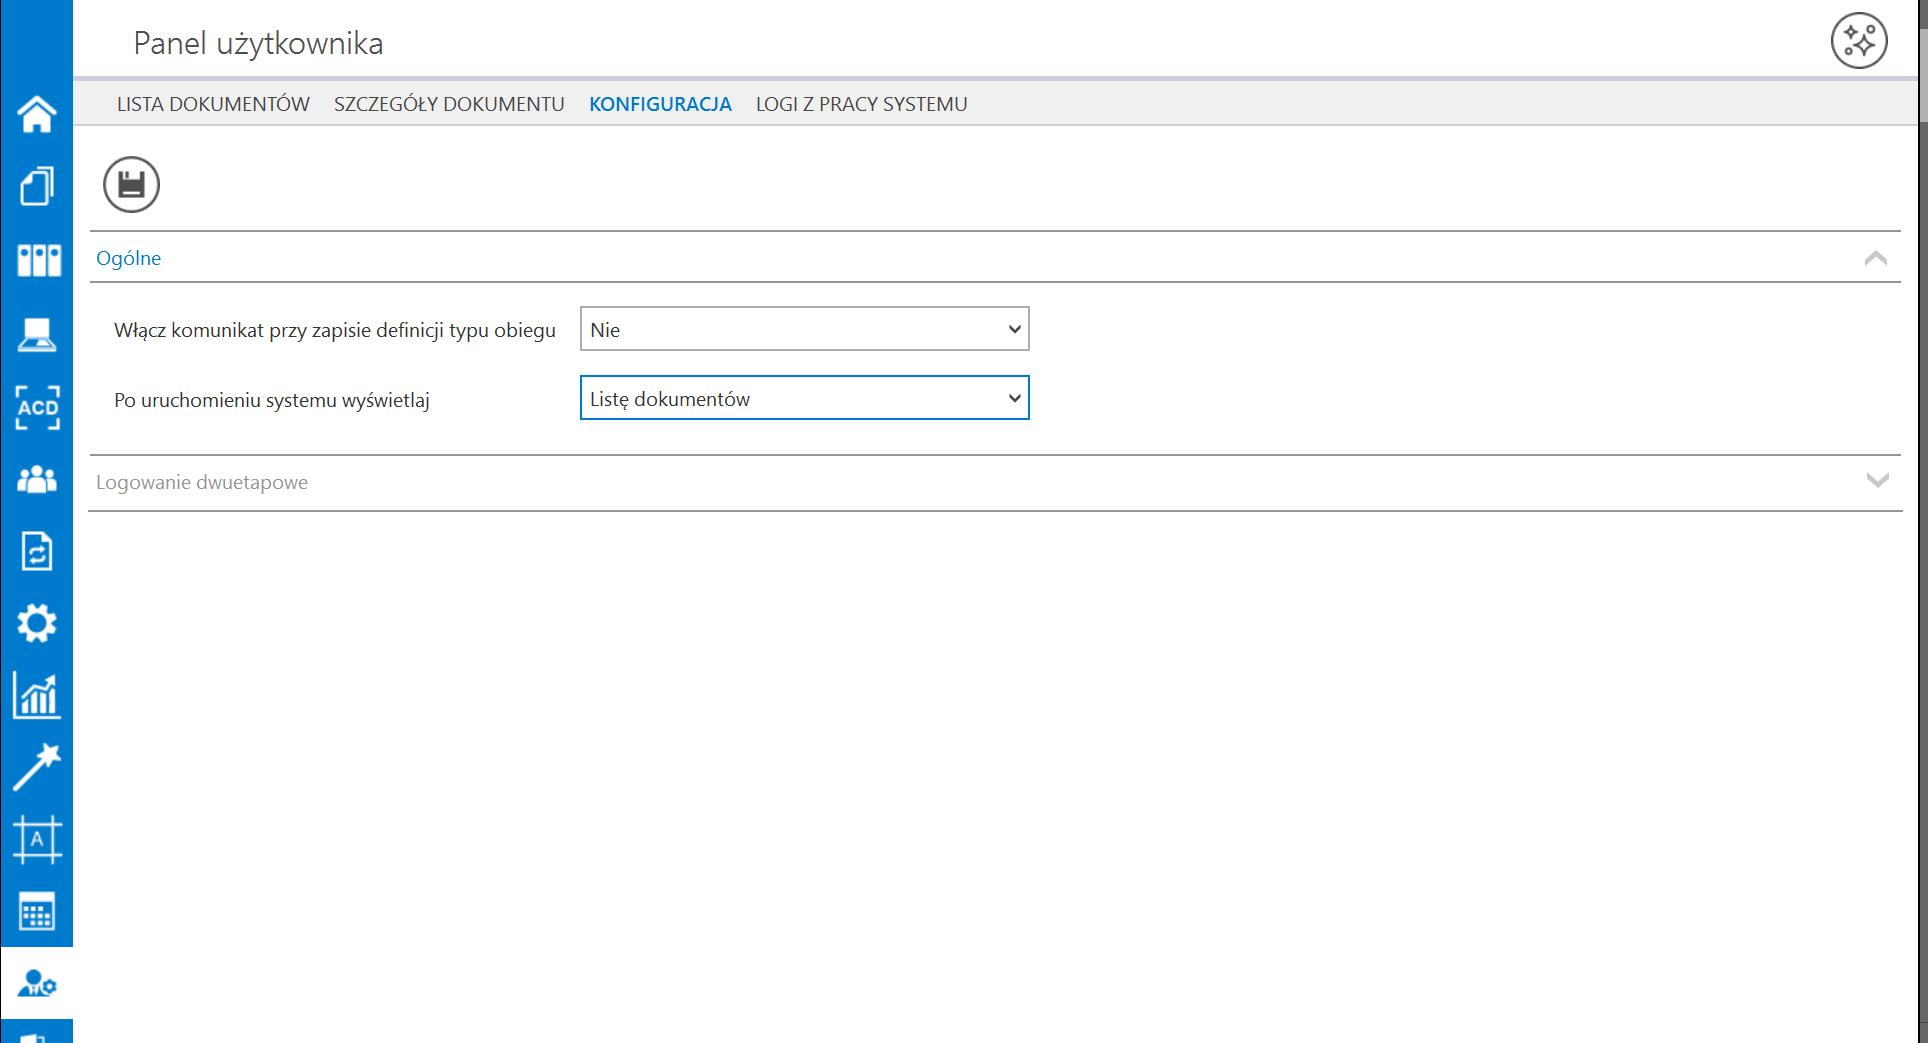Screen dimensions: 1928x1043
Task: Open the ACD scanning icon in sidebar
Action: point(37,407)
